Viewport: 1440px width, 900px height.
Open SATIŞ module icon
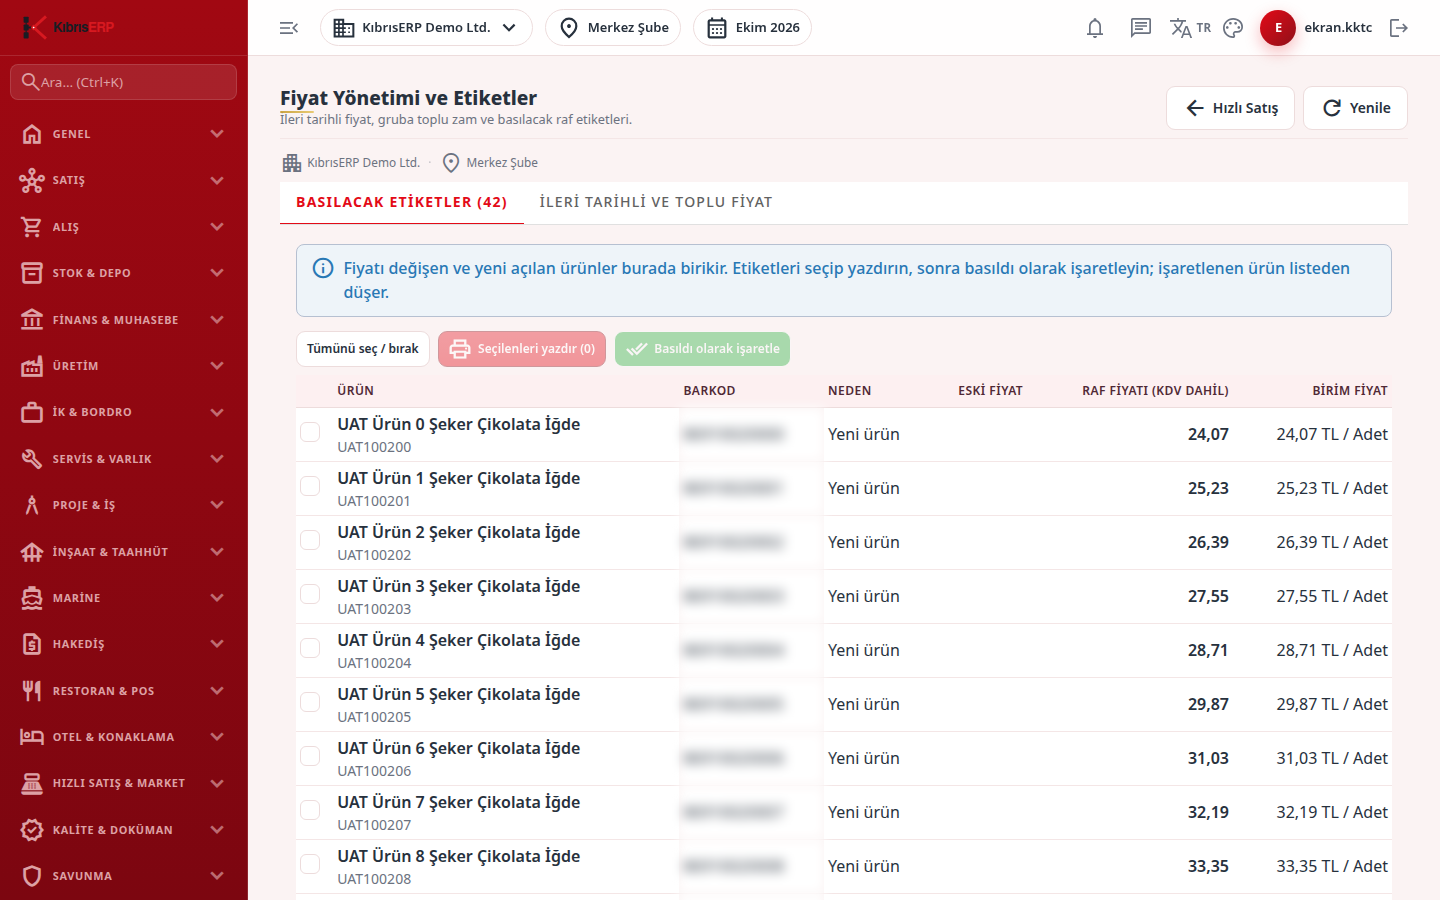coord(32,180)
